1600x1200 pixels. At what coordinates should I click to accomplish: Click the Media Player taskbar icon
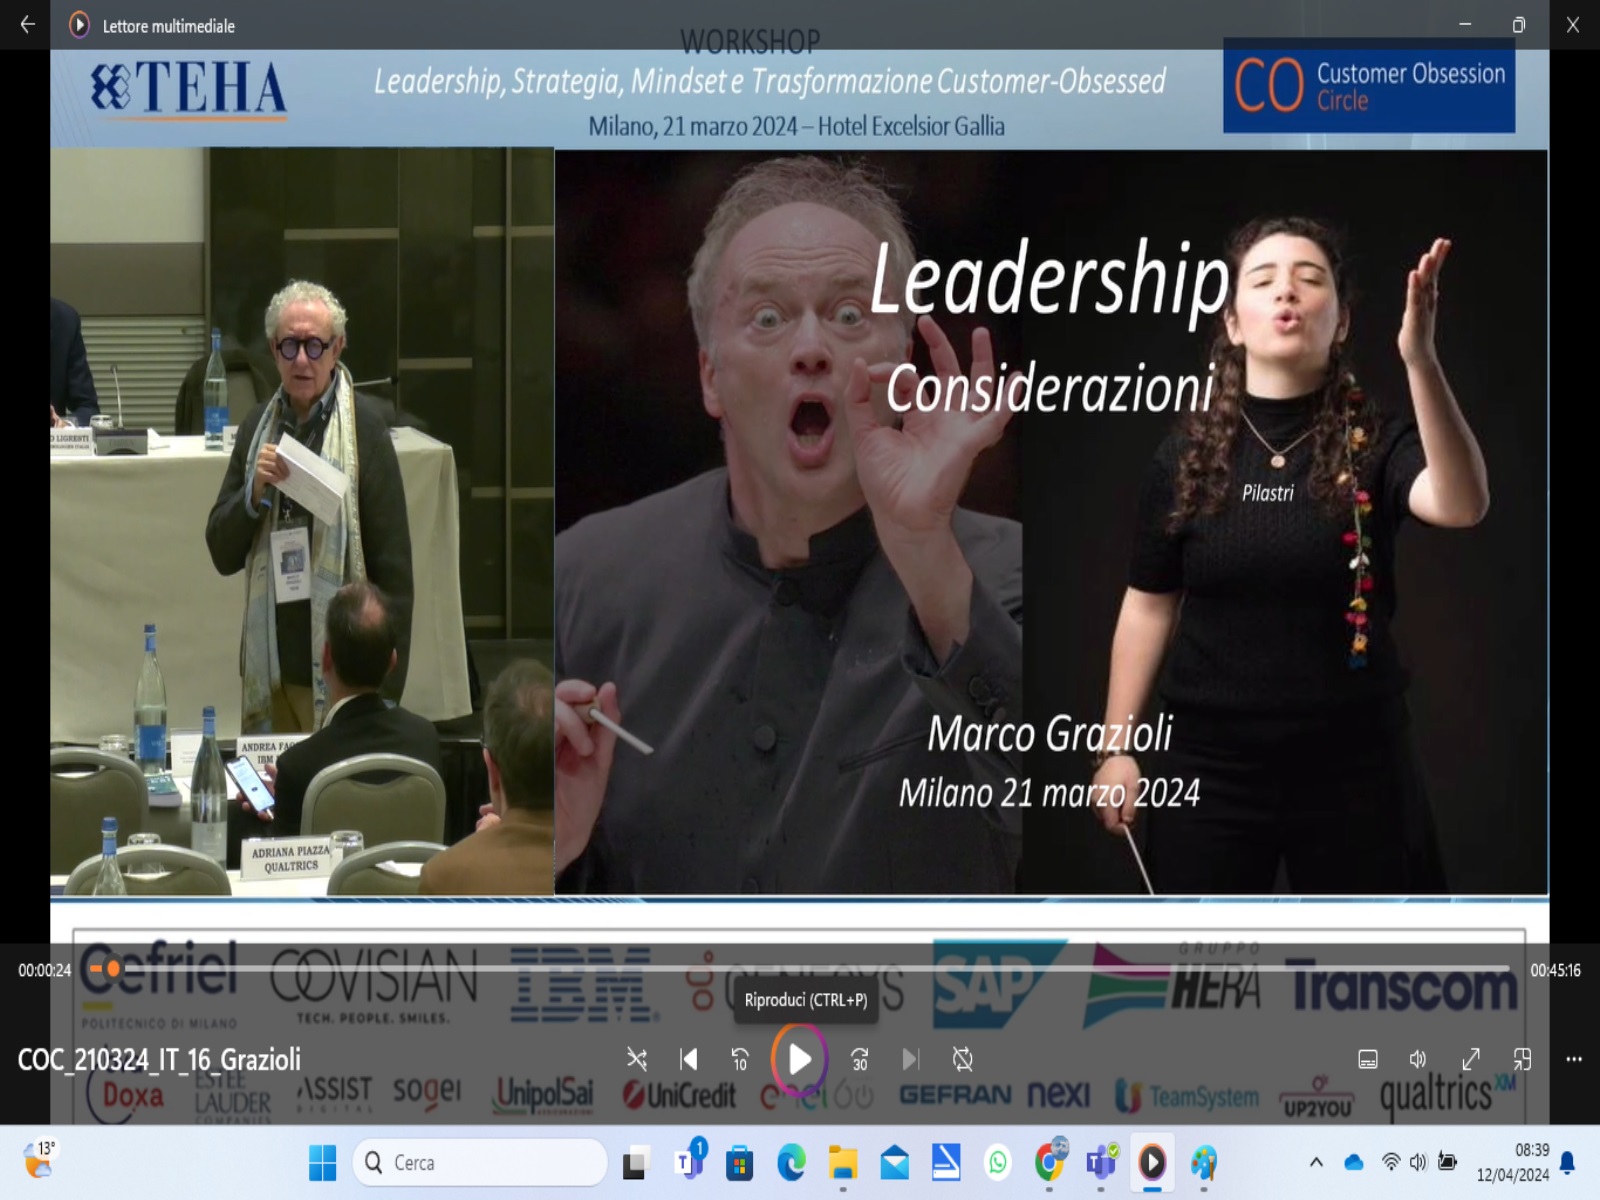1152,1162
